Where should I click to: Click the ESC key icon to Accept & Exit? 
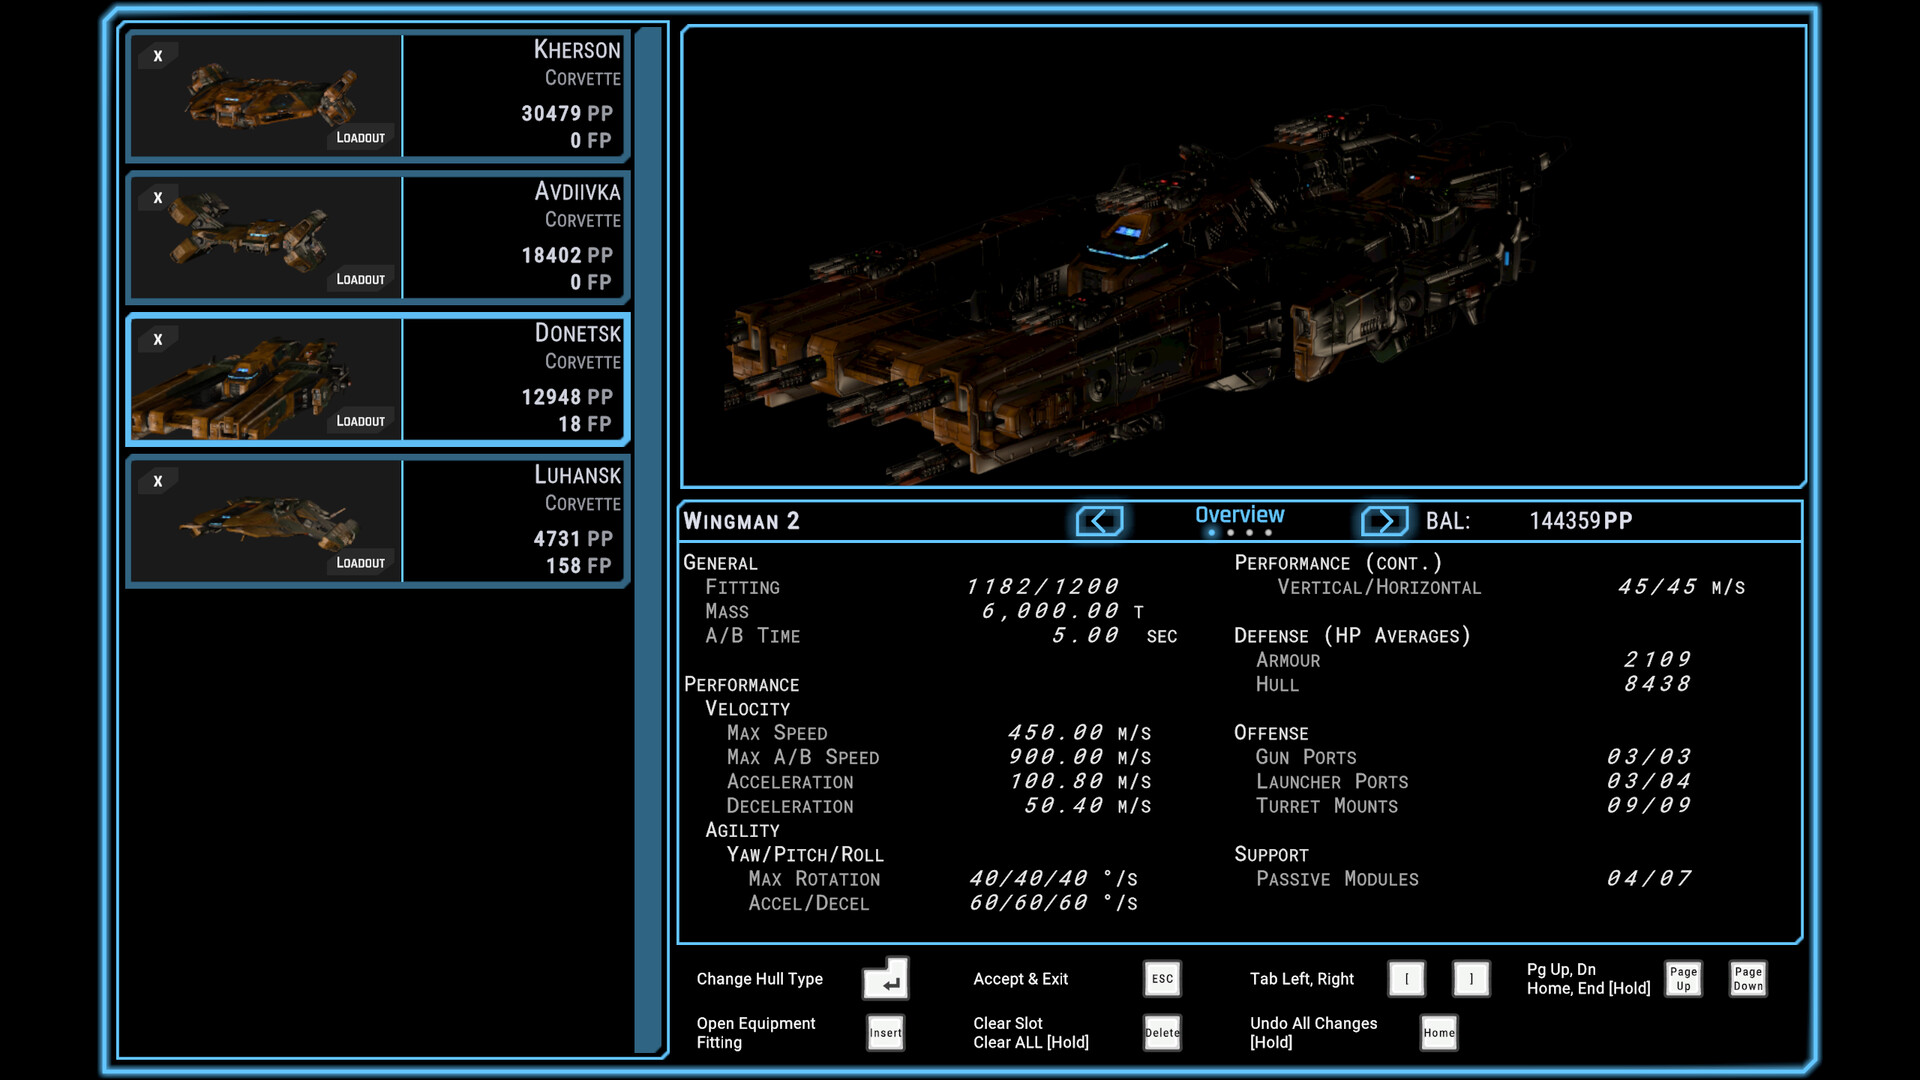coord(1162,979)
